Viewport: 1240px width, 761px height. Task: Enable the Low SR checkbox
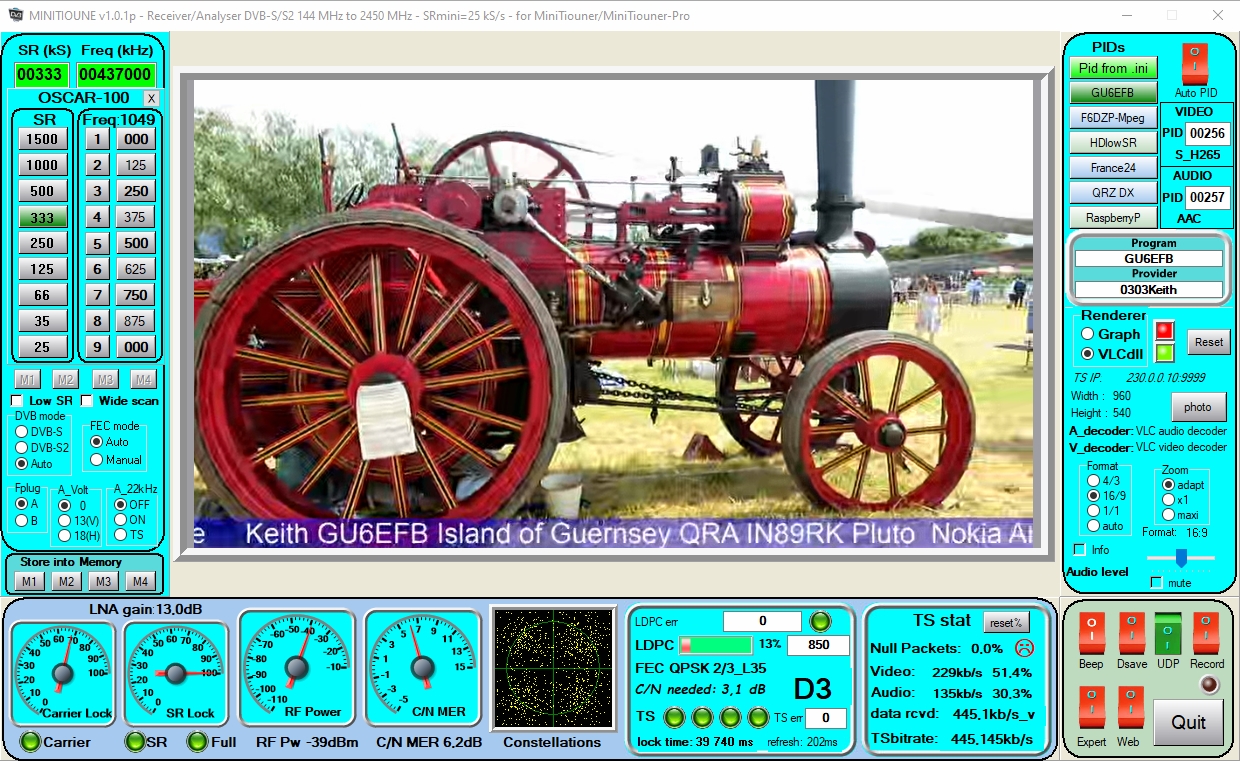(x=17, y=401)
